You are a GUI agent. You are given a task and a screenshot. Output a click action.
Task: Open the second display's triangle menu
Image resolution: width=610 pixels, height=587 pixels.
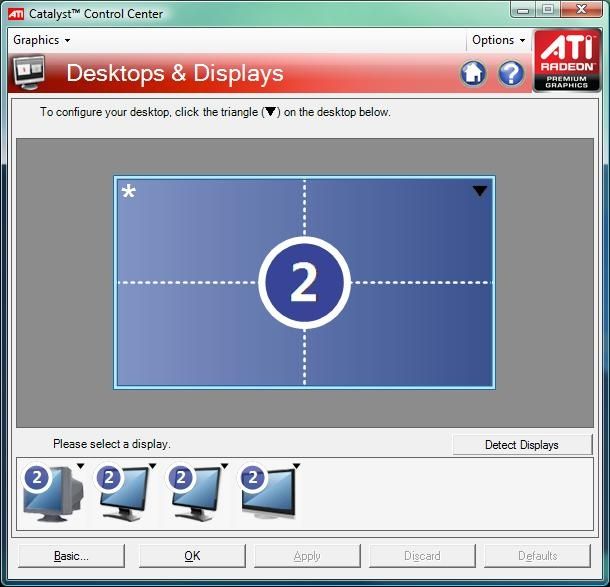click(x=152, y=466)
